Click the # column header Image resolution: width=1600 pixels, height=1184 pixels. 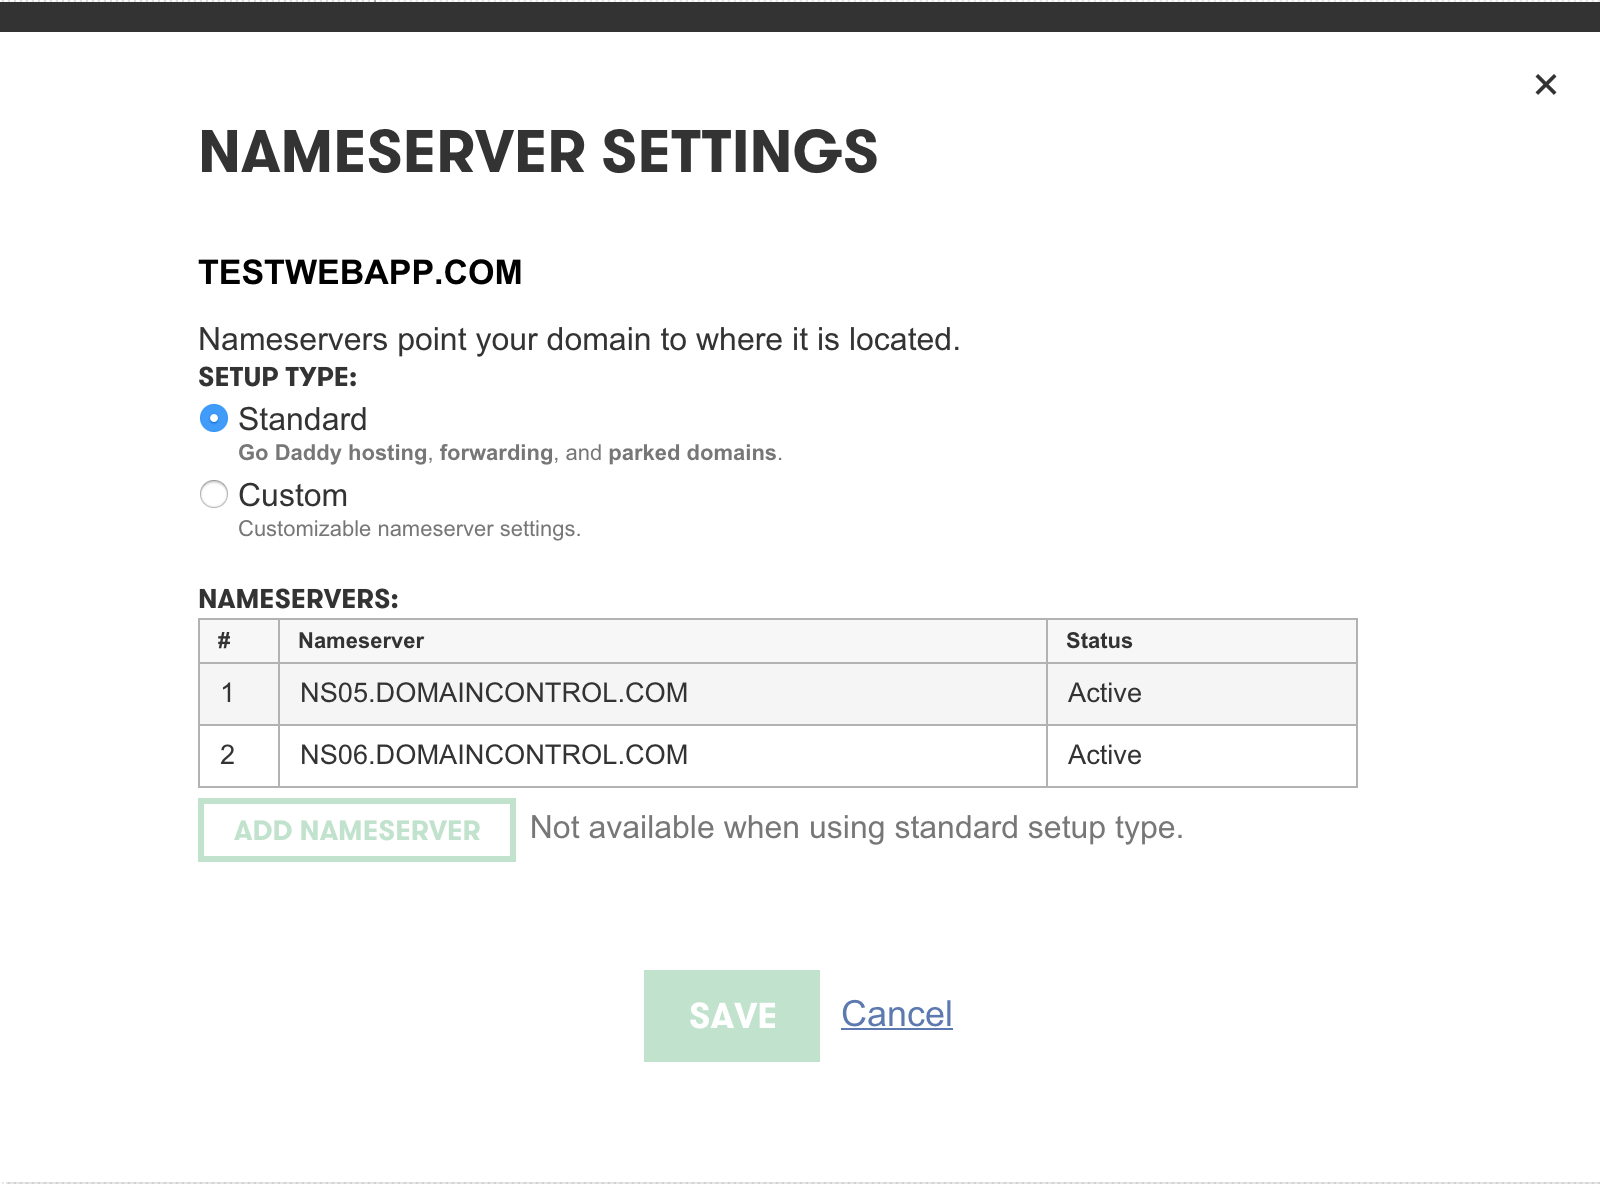tap(224, 641)
